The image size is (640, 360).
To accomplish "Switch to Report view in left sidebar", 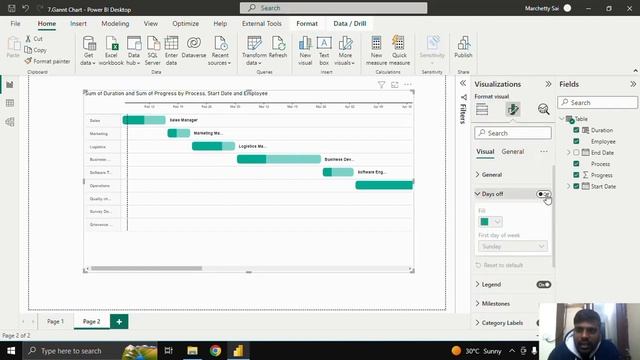I will 10,85.
